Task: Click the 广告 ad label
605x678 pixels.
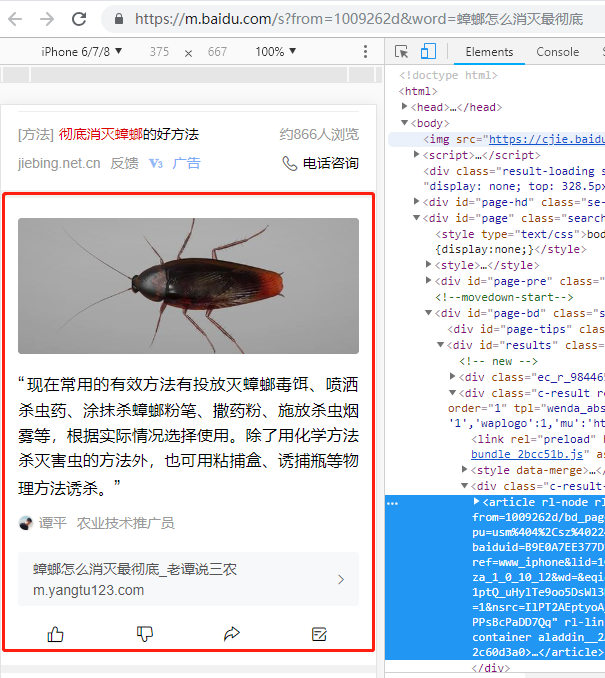Action: pyautogui.click(x=186, y=163)
